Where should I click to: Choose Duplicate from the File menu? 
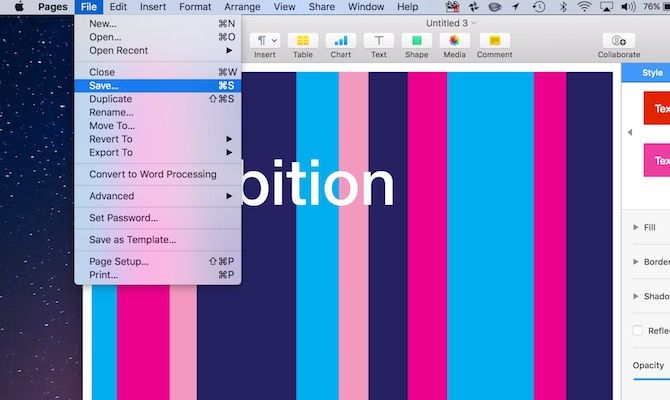(158, 99)
